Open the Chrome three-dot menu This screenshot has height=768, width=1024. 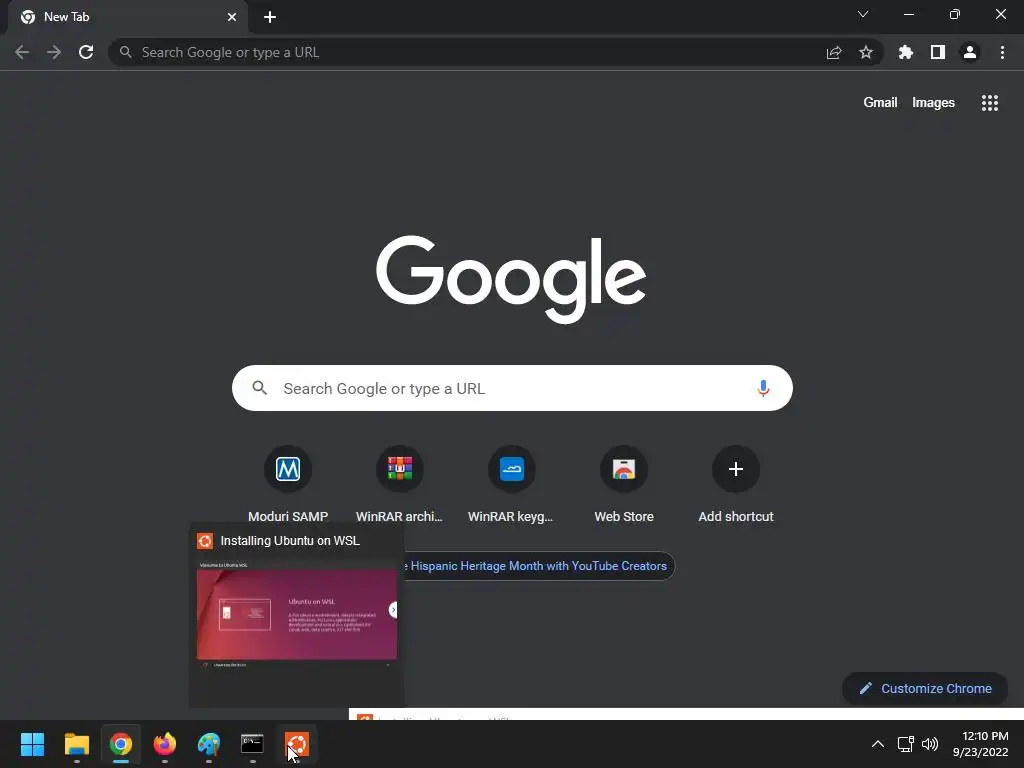1002,52
